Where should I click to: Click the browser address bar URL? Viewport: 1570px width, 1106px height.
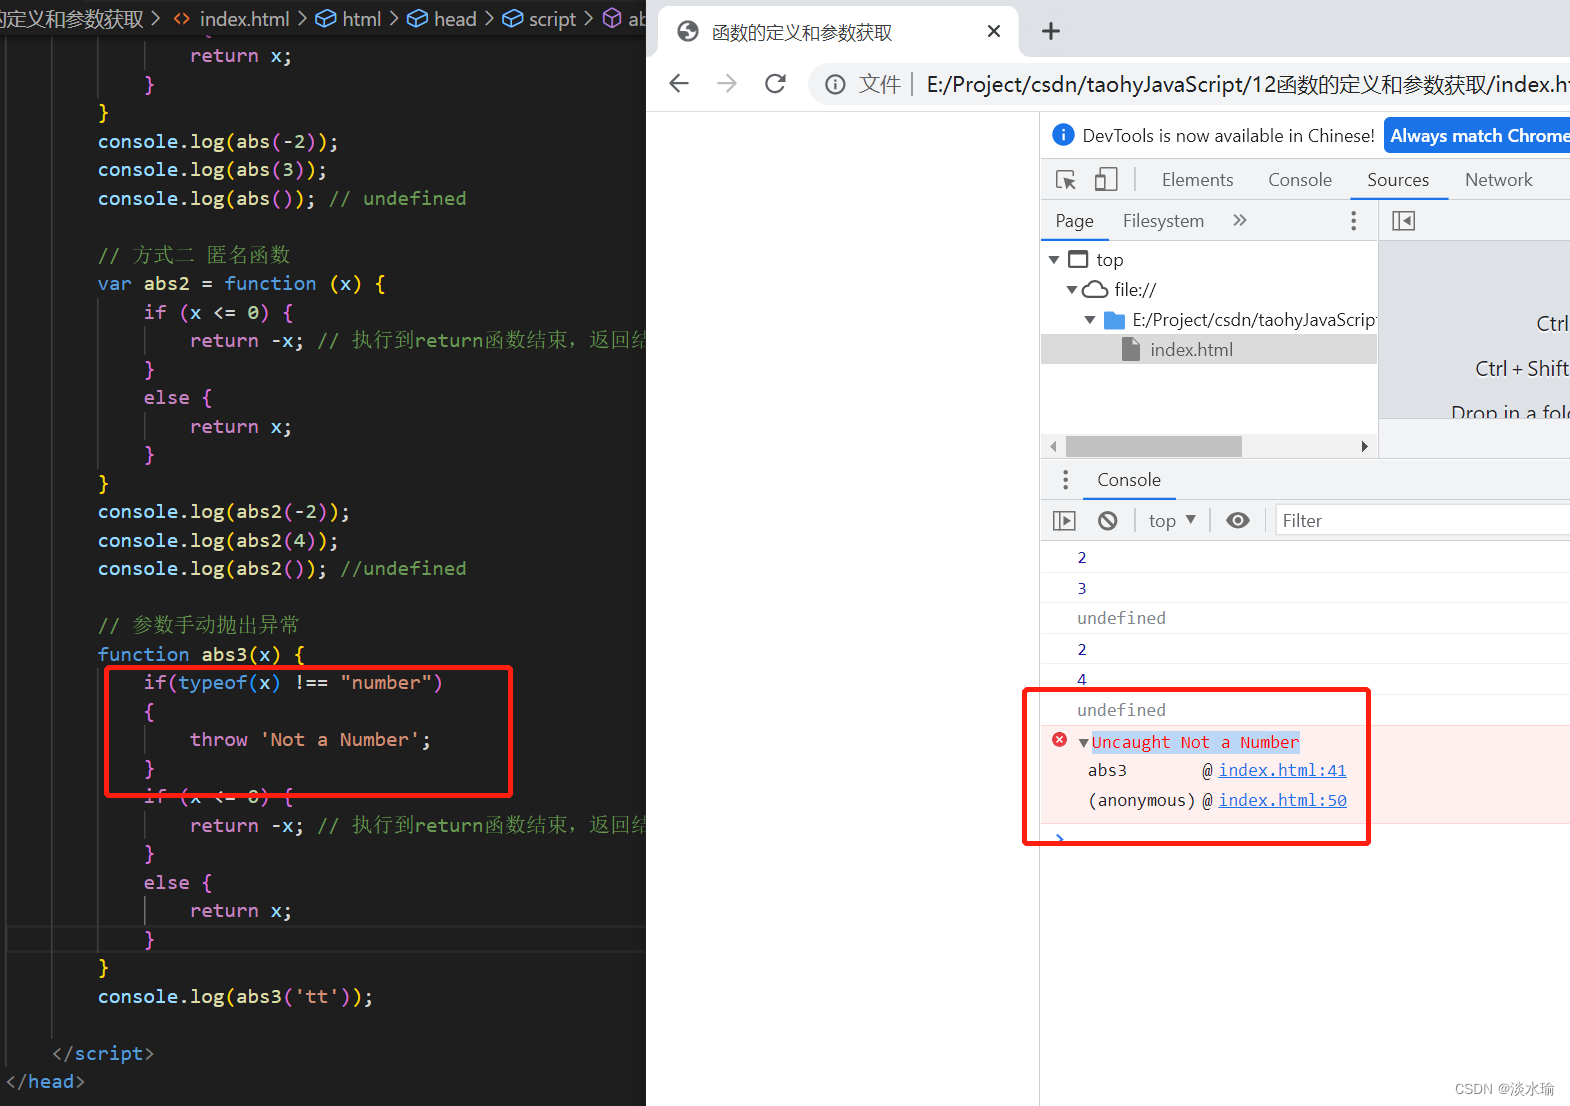tap(1247, 85)
